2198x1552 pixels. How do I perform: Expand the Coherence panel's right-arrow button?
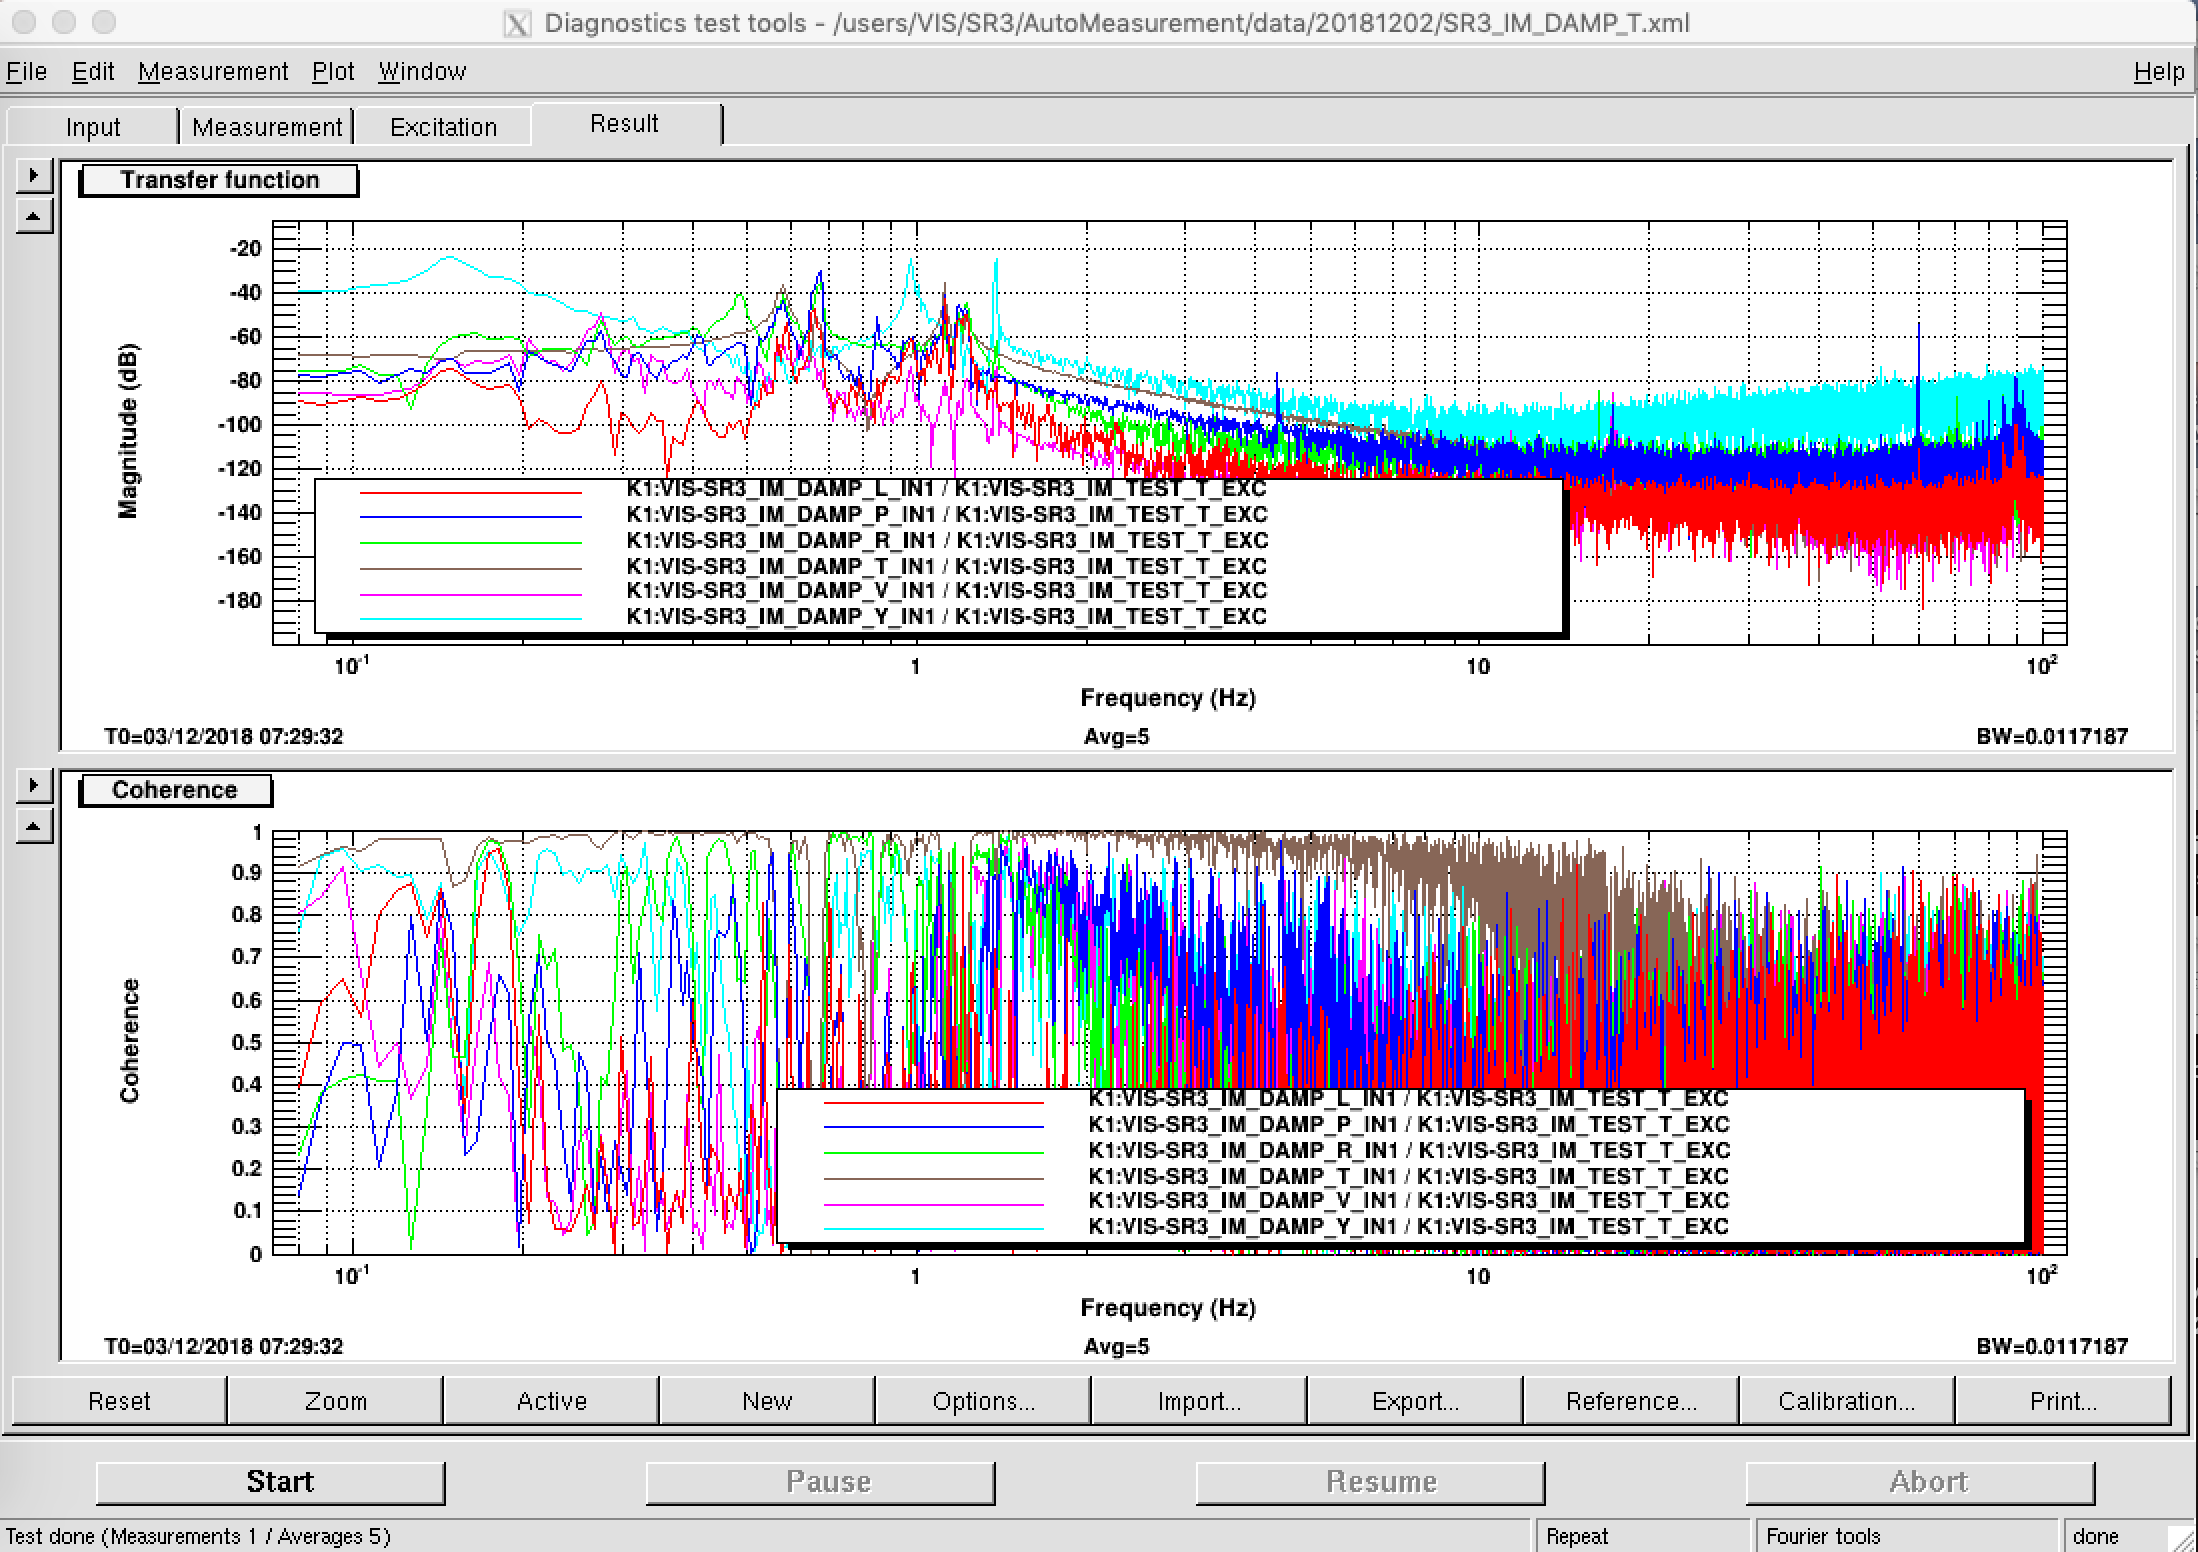point(34,786)
